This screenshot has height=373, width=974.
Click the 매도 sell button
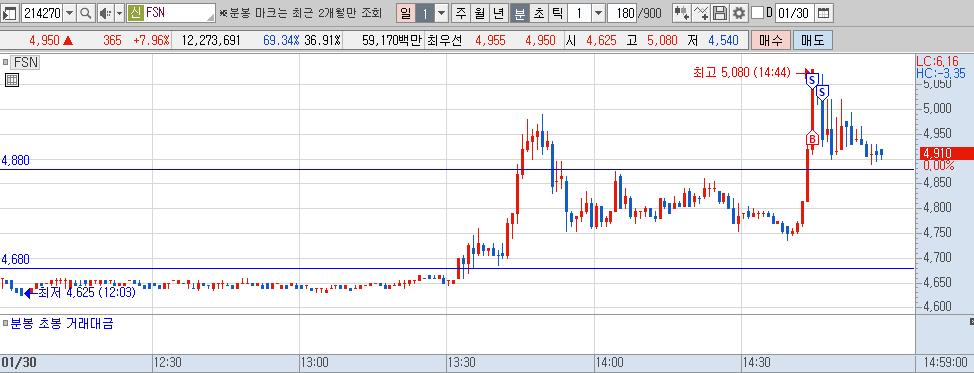(x=812, y=41)
